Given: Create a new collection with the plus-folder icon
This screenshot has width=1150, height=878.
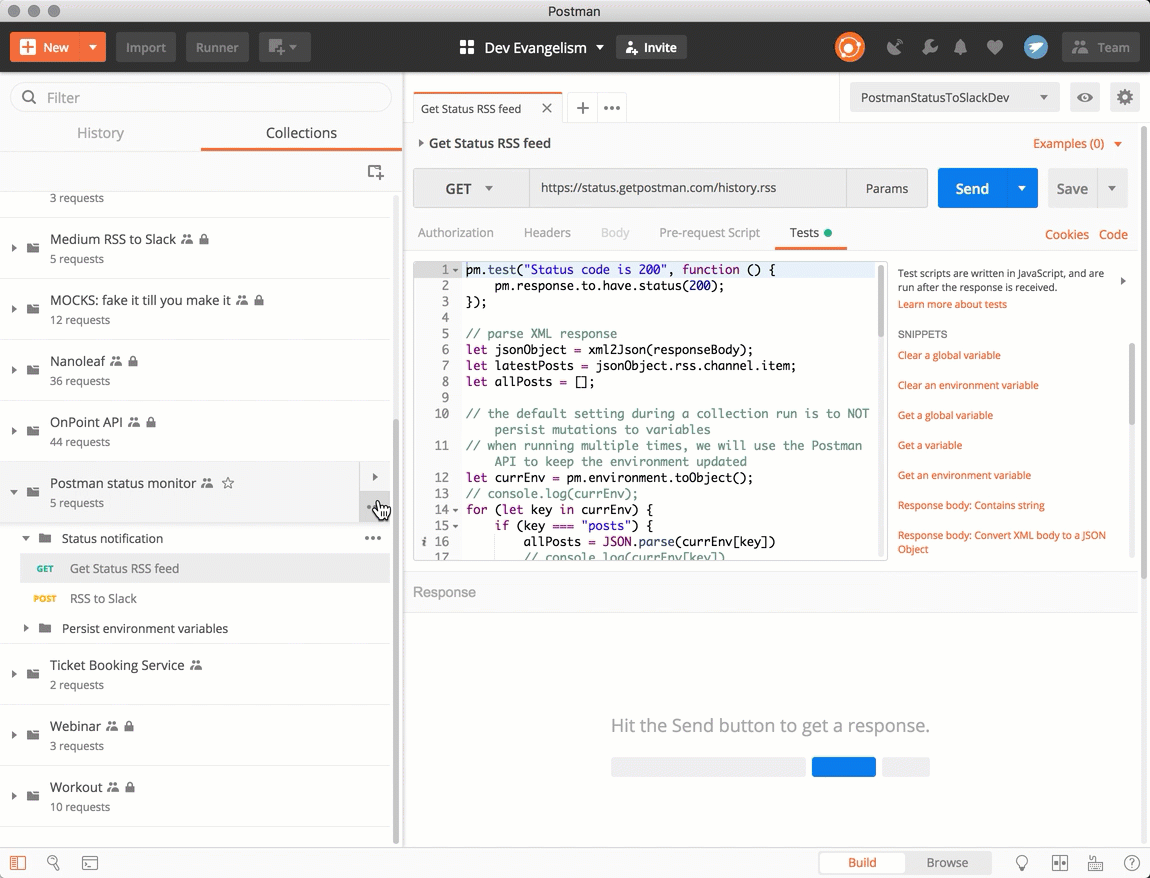Looking at the screenshot, I should tap(376, 172).
